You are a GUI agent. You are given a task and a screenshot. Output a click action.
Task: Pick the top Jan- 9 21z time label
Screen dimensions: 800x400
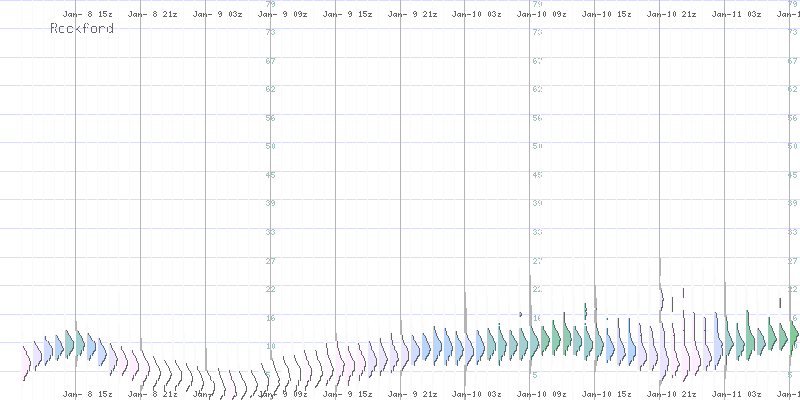(x=412, y=15)
